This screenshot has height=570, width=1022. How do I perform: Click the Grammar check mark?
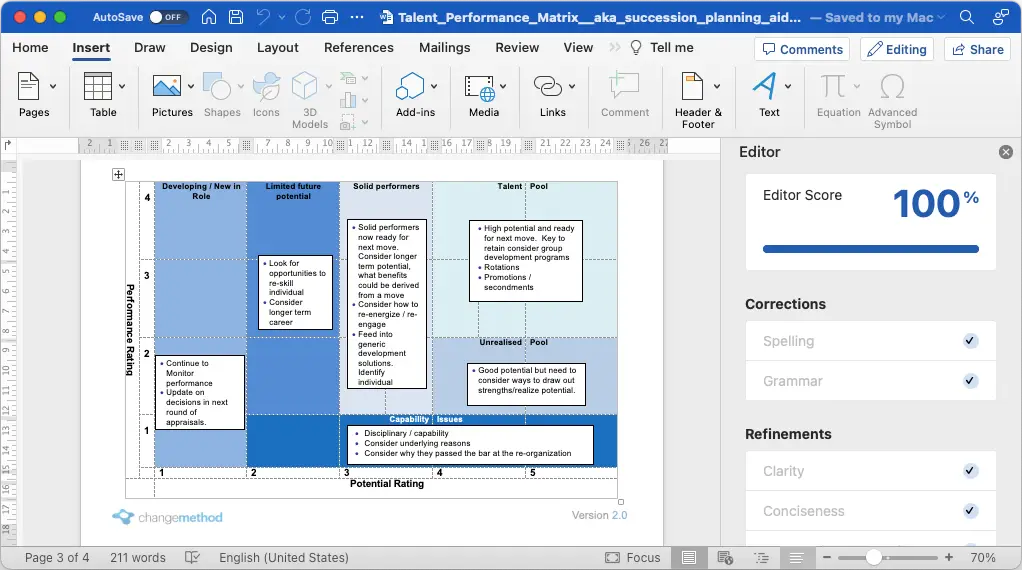click(x=970, y=381)
